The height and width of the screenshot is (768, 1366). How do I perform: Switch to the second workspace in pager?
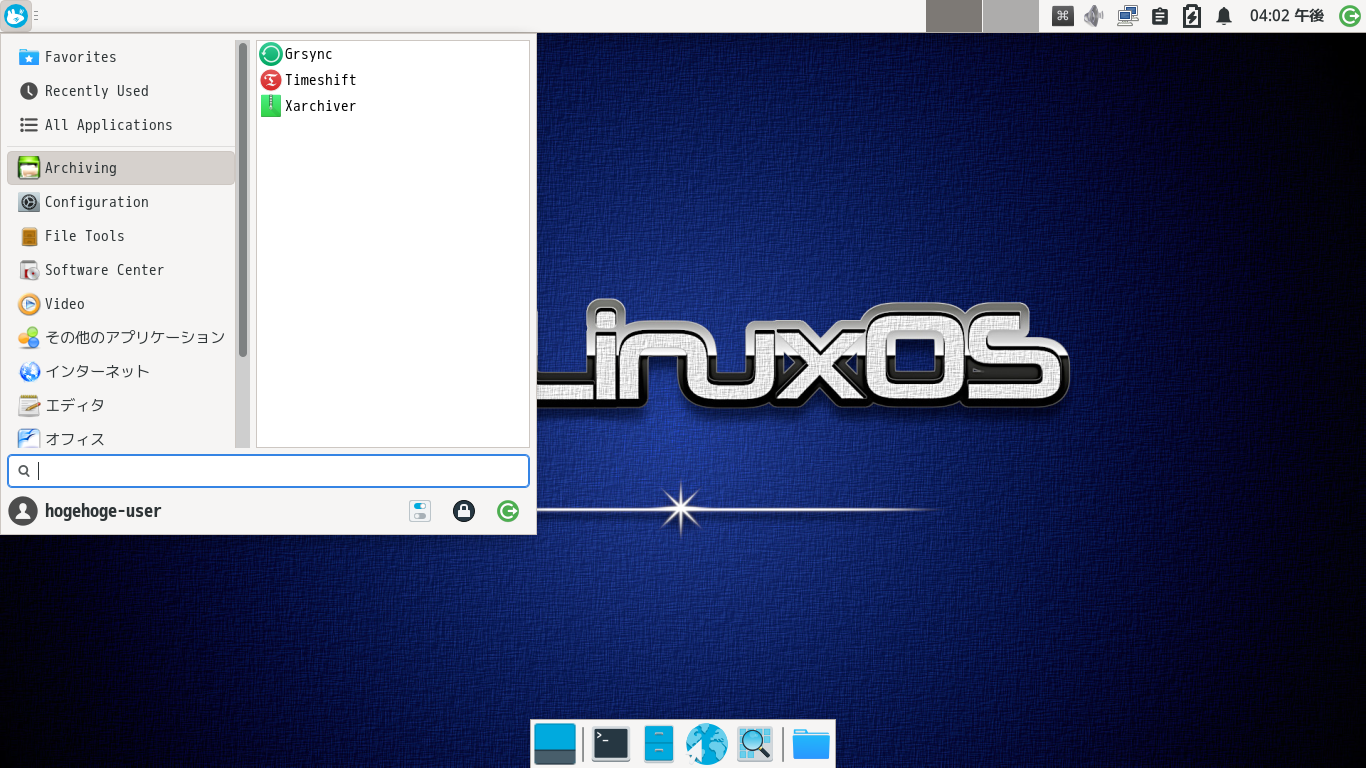click(x=1011, y=16)
